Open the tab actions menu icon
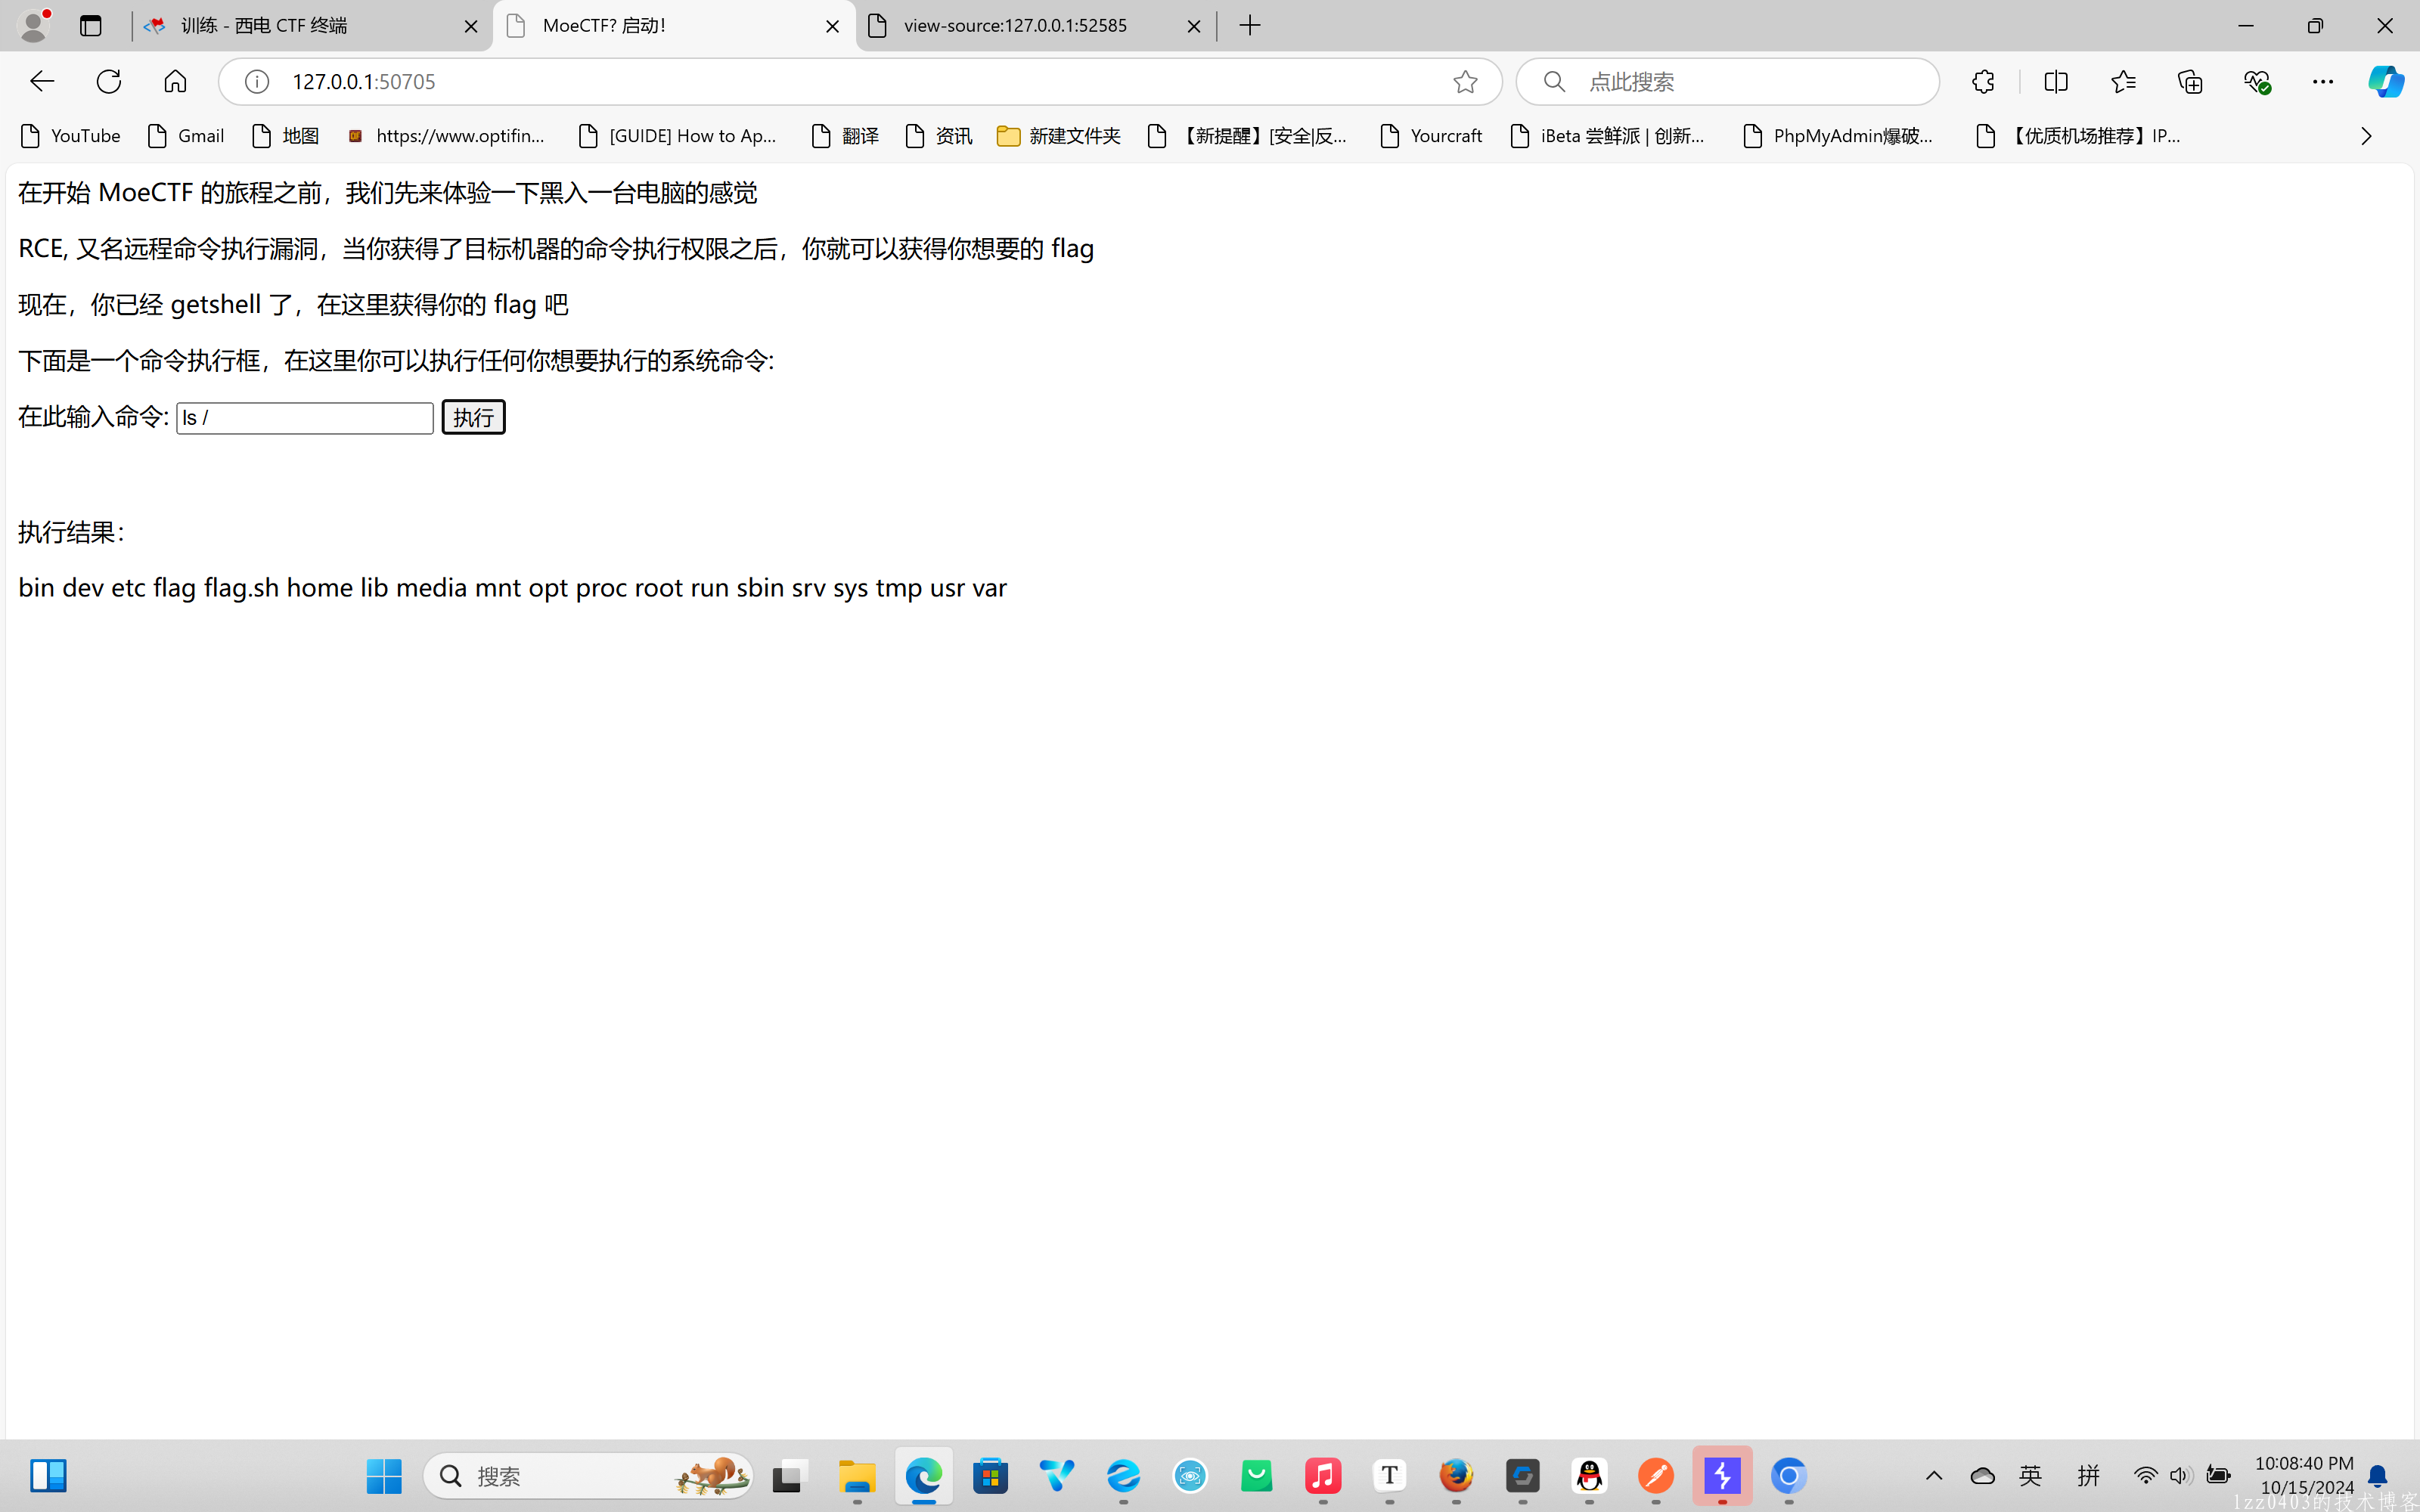Screen dimensions: 2420x1512 tap(91, 25)
